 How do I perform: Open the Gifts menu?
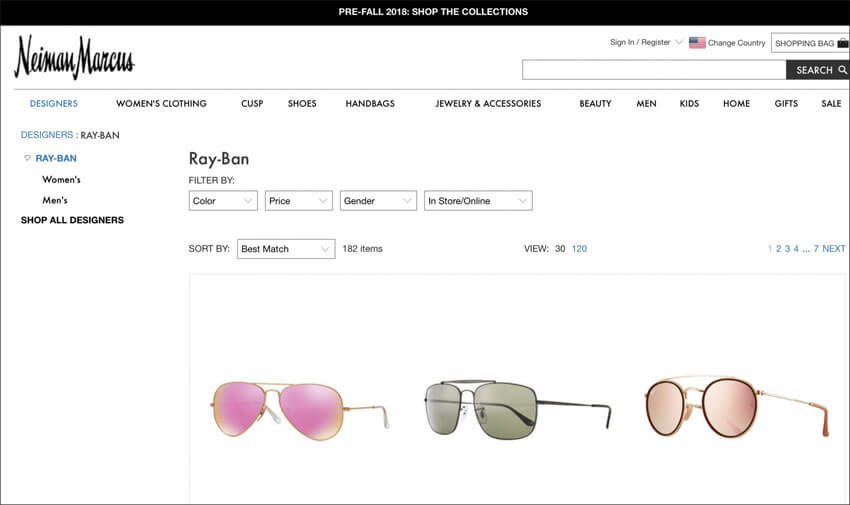[786, 103]
